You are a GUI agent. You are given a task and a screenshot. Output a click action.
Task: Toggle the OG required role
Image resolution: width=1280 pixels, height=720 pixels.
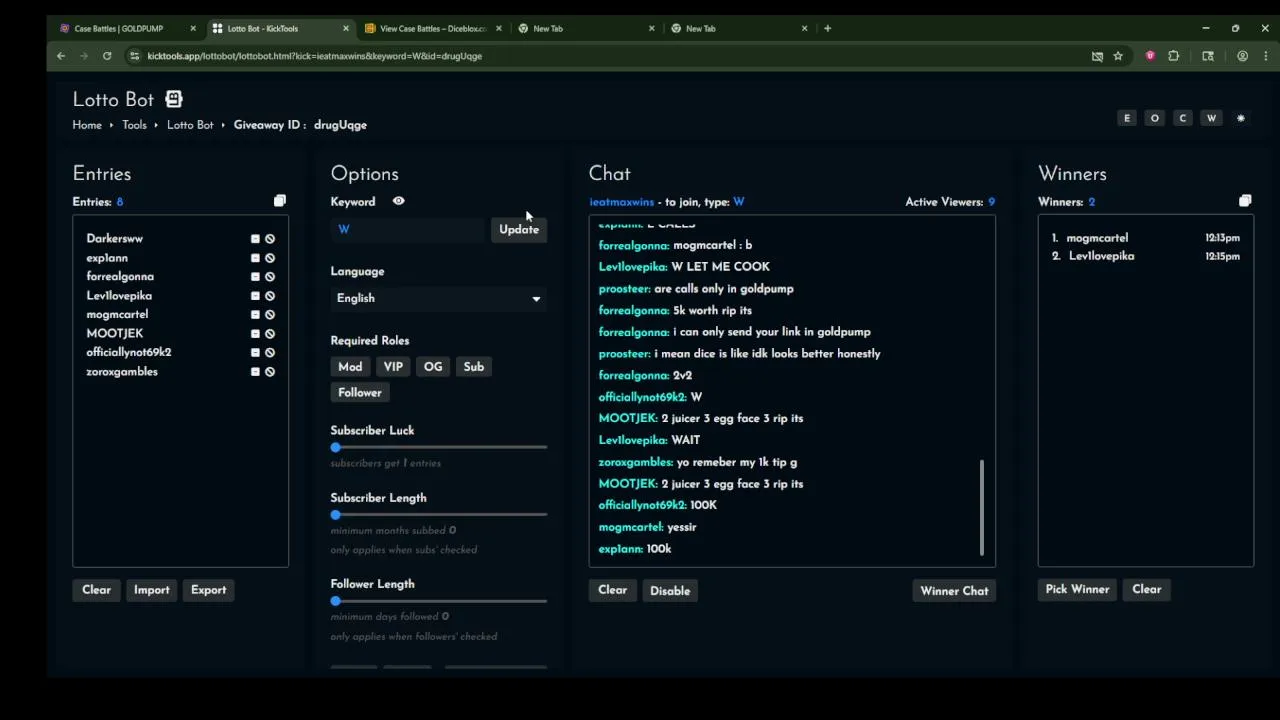click(433, 367)
